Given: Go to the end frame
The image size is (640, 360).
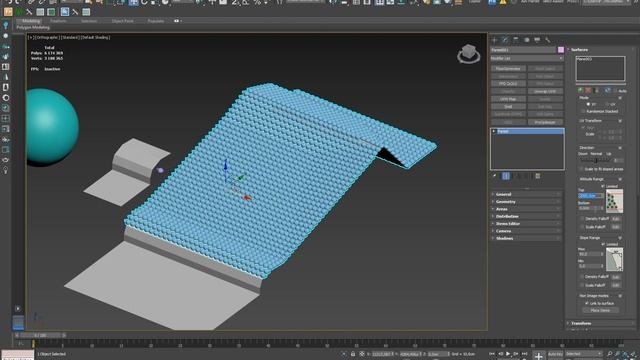Looking at the screenshot, I should point(524,354).
